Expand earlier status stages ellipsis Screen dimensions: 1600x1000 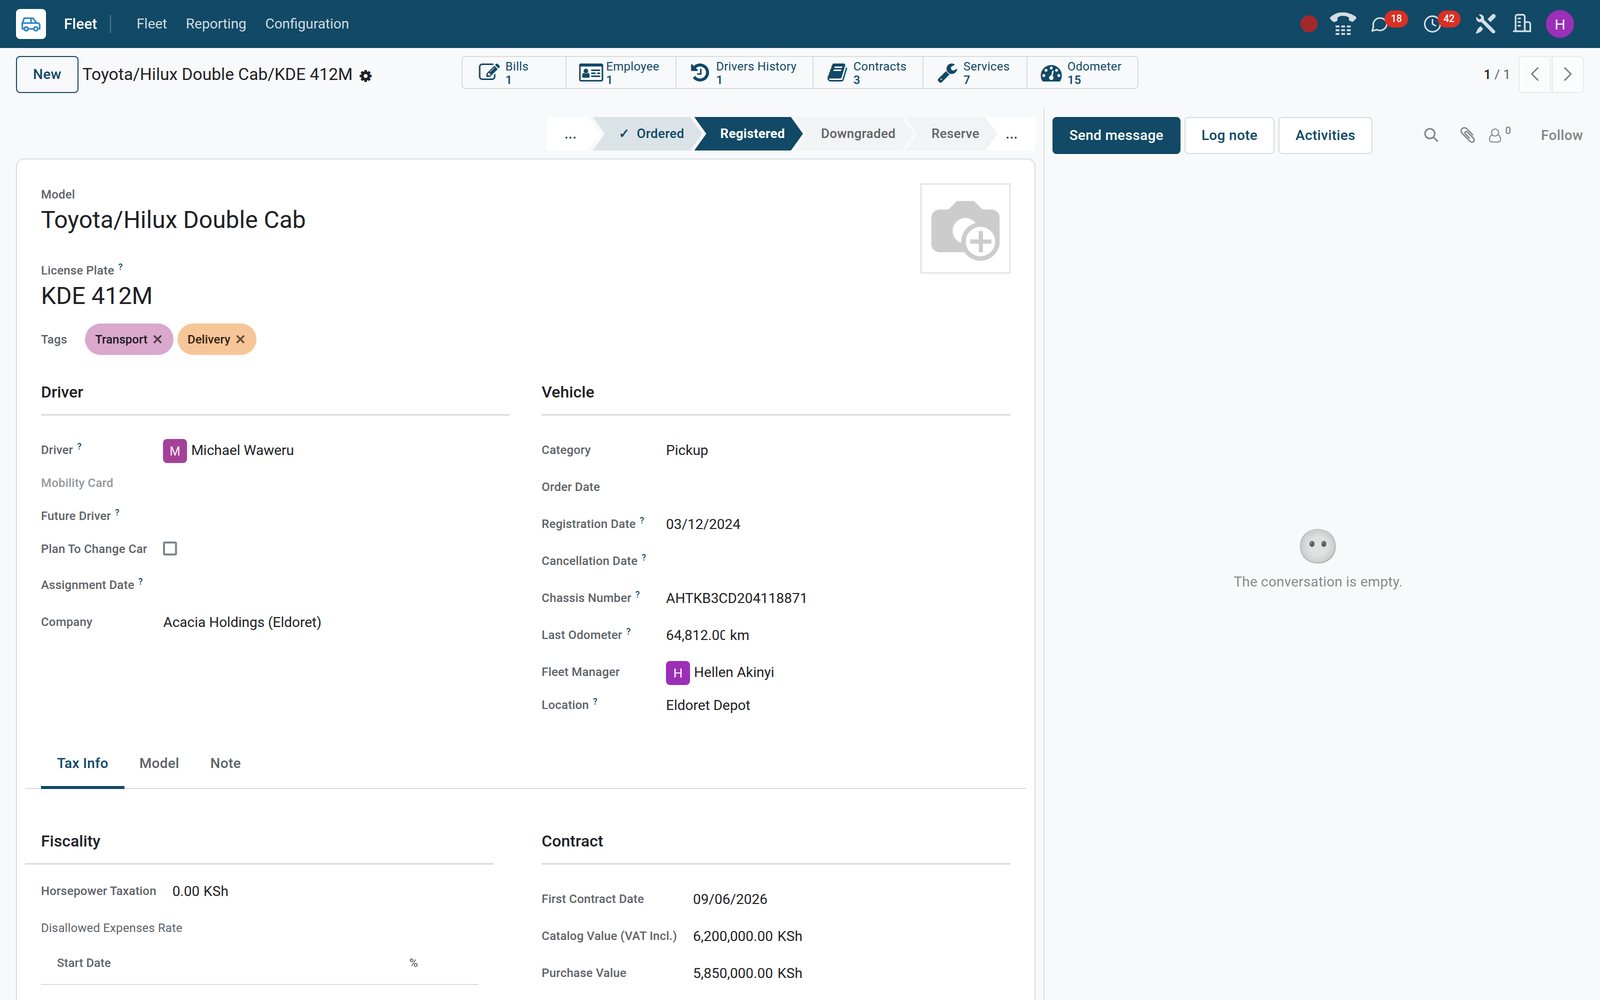tap(570, 134)
